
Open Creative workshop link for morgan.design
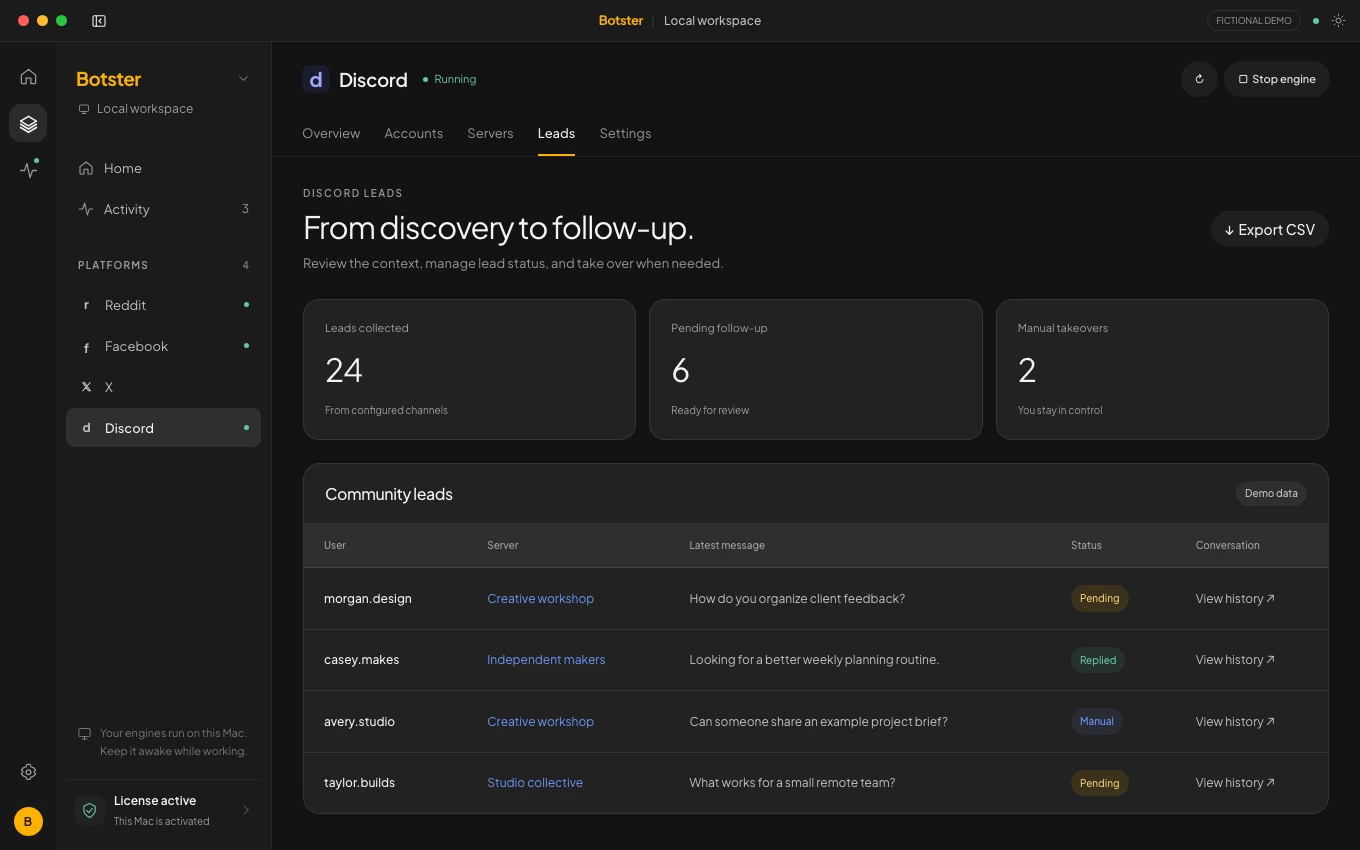point(540,598)
